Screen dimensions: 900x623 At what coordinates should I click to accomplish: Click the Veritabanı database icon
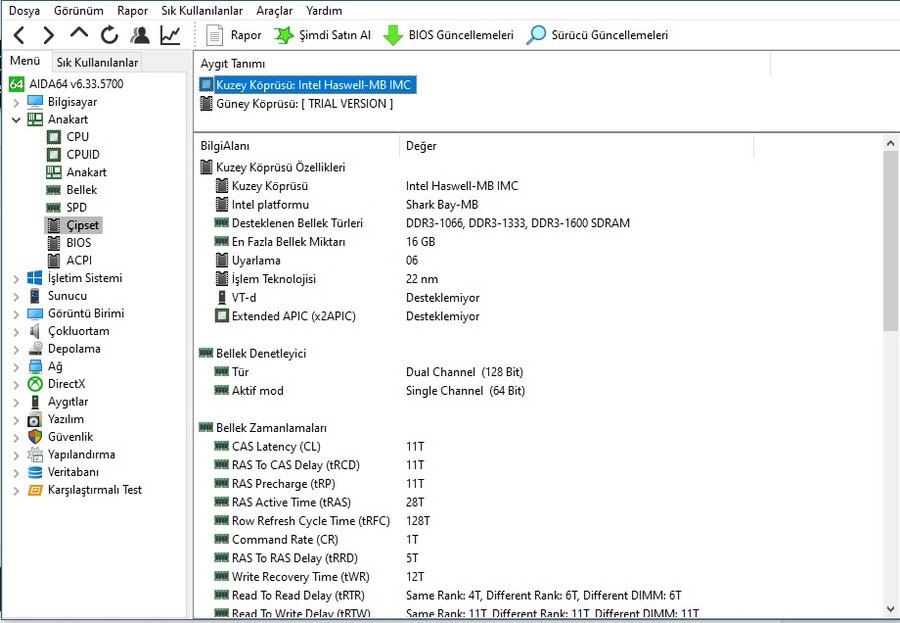pyautogui.click(x=35, y=473)
